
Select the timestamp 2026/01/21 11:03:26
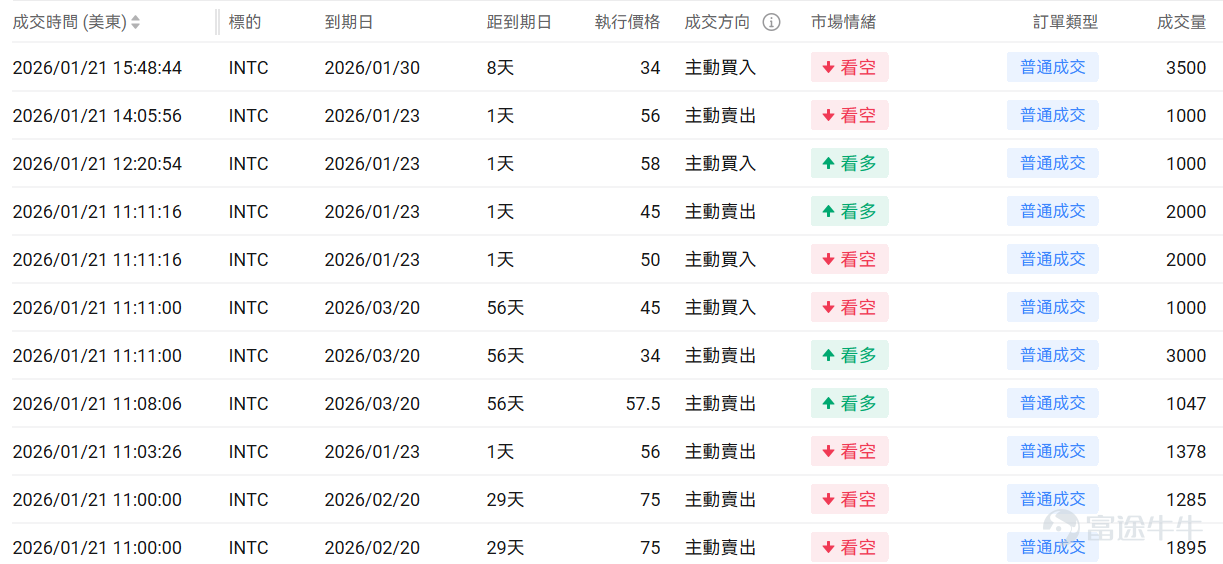97,452
